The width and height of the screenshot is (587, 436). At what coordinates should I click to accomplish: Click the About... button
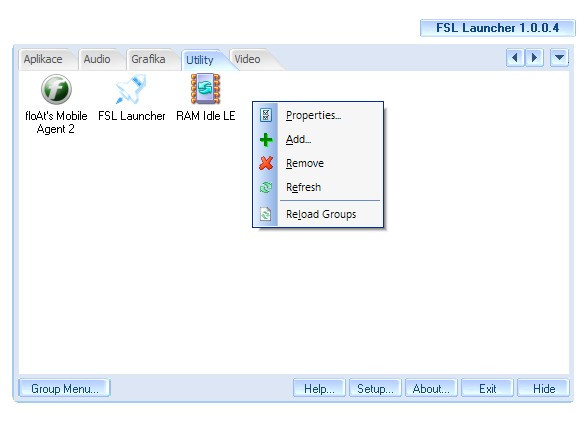pyautogui.click(x=431, y=388)
